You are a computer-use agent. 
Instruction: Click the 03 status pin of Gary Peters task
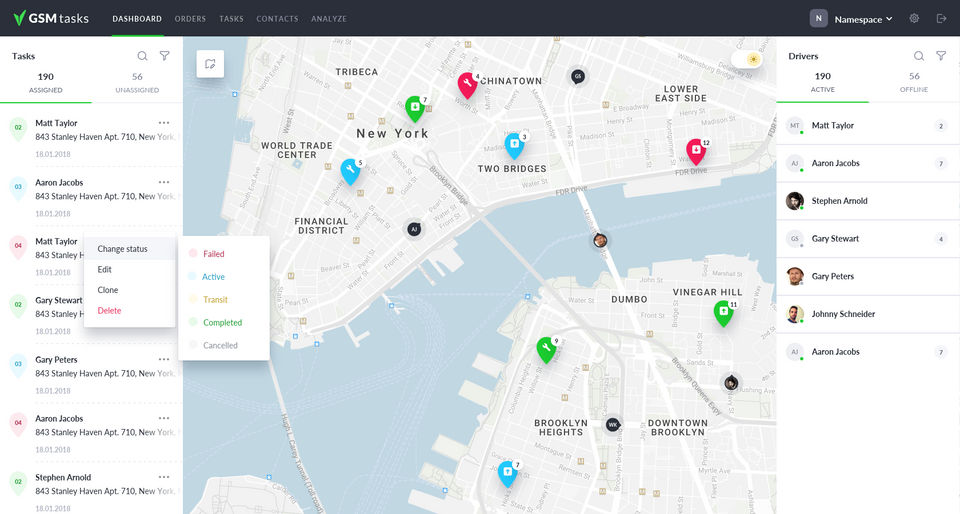click(x=18, y=365)
